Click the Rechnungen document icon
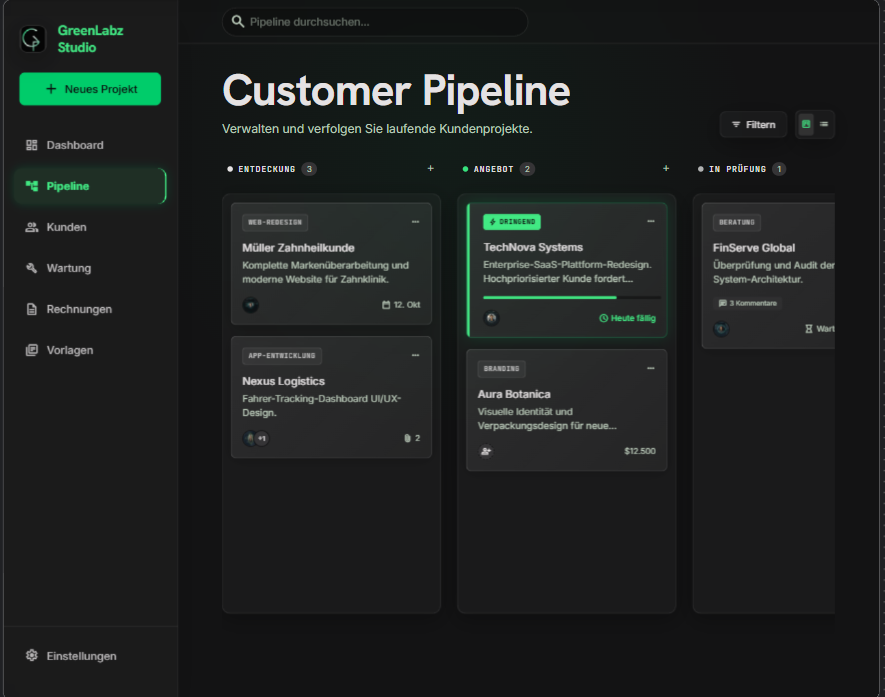Screen dimensions: 885x697 [x=32, y=309]
